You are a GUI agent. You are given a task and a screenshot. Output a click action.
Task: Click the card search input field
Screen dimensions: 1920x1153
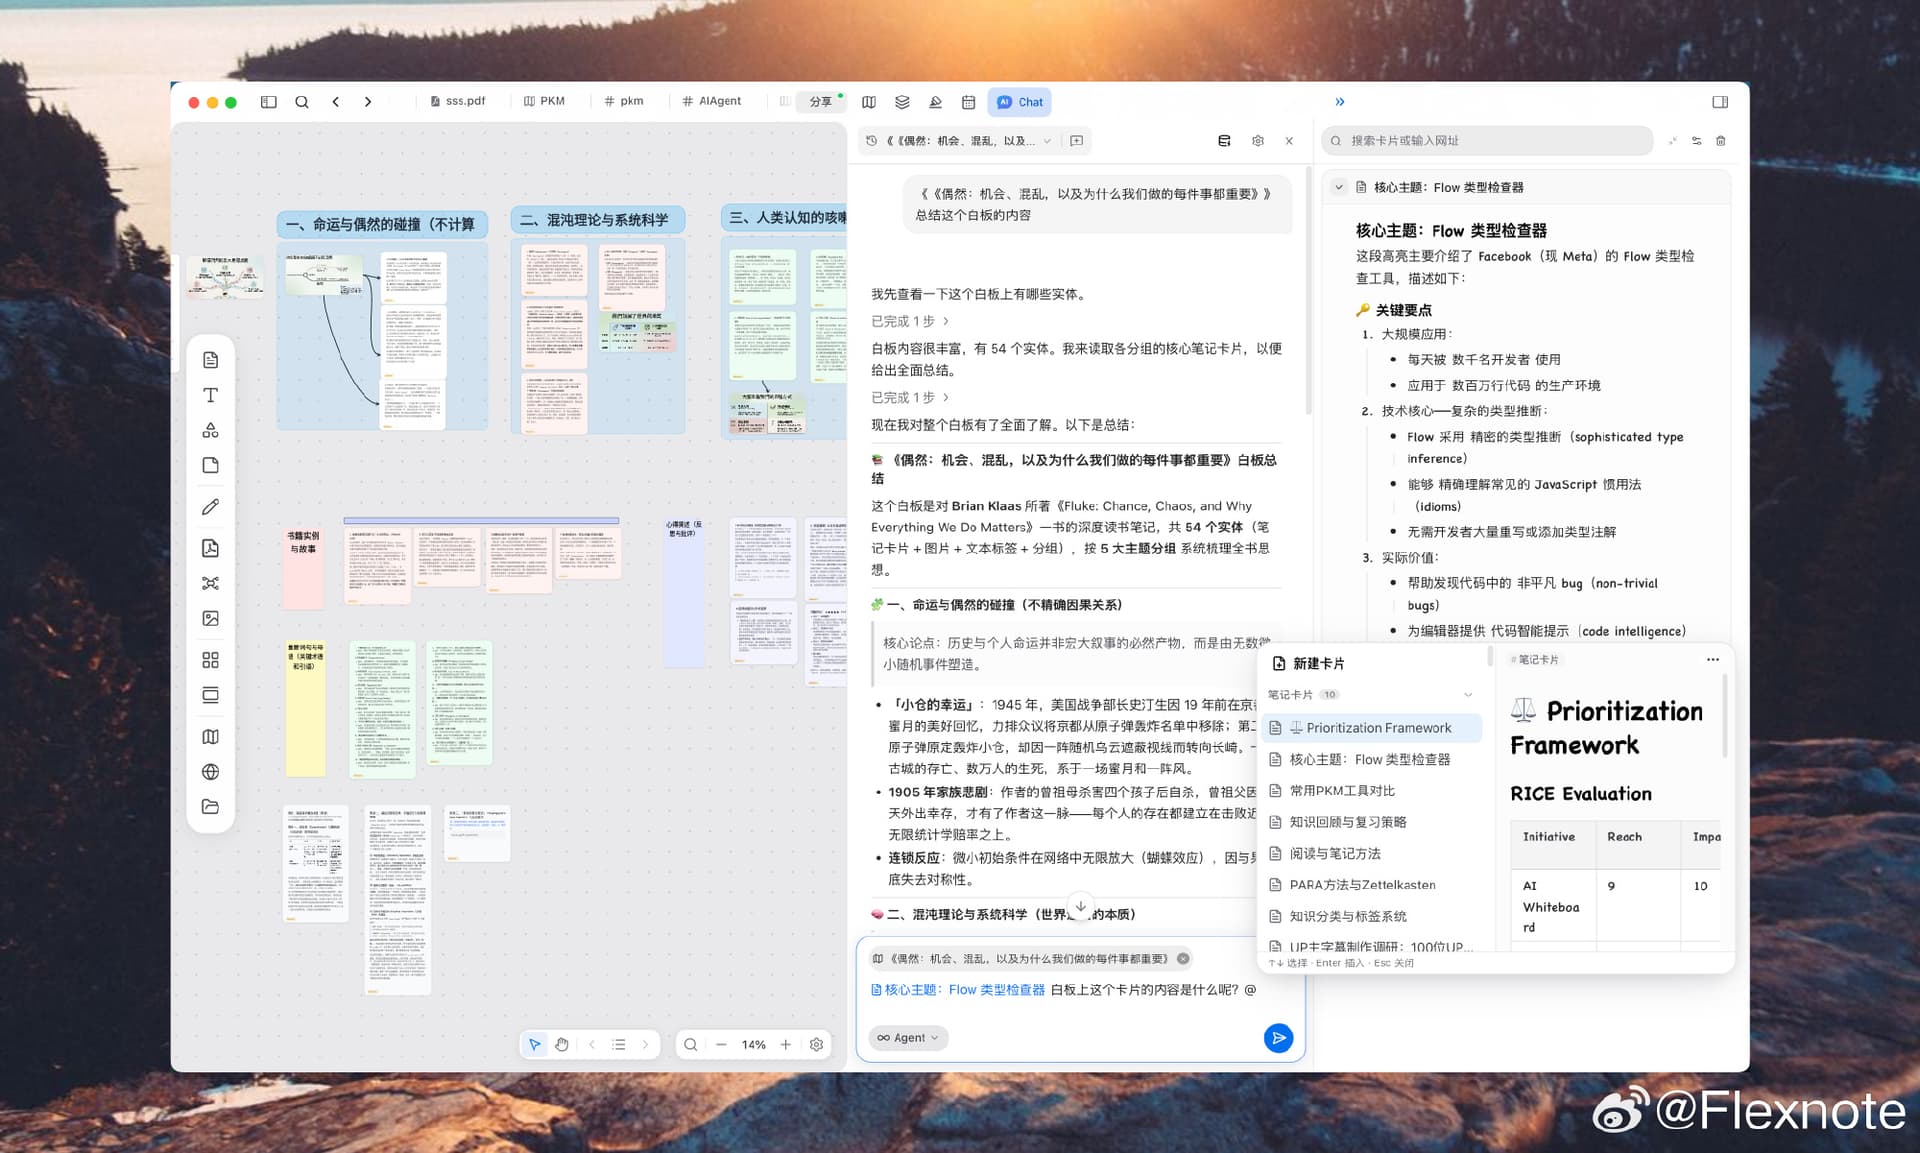tap(1487, 141)
